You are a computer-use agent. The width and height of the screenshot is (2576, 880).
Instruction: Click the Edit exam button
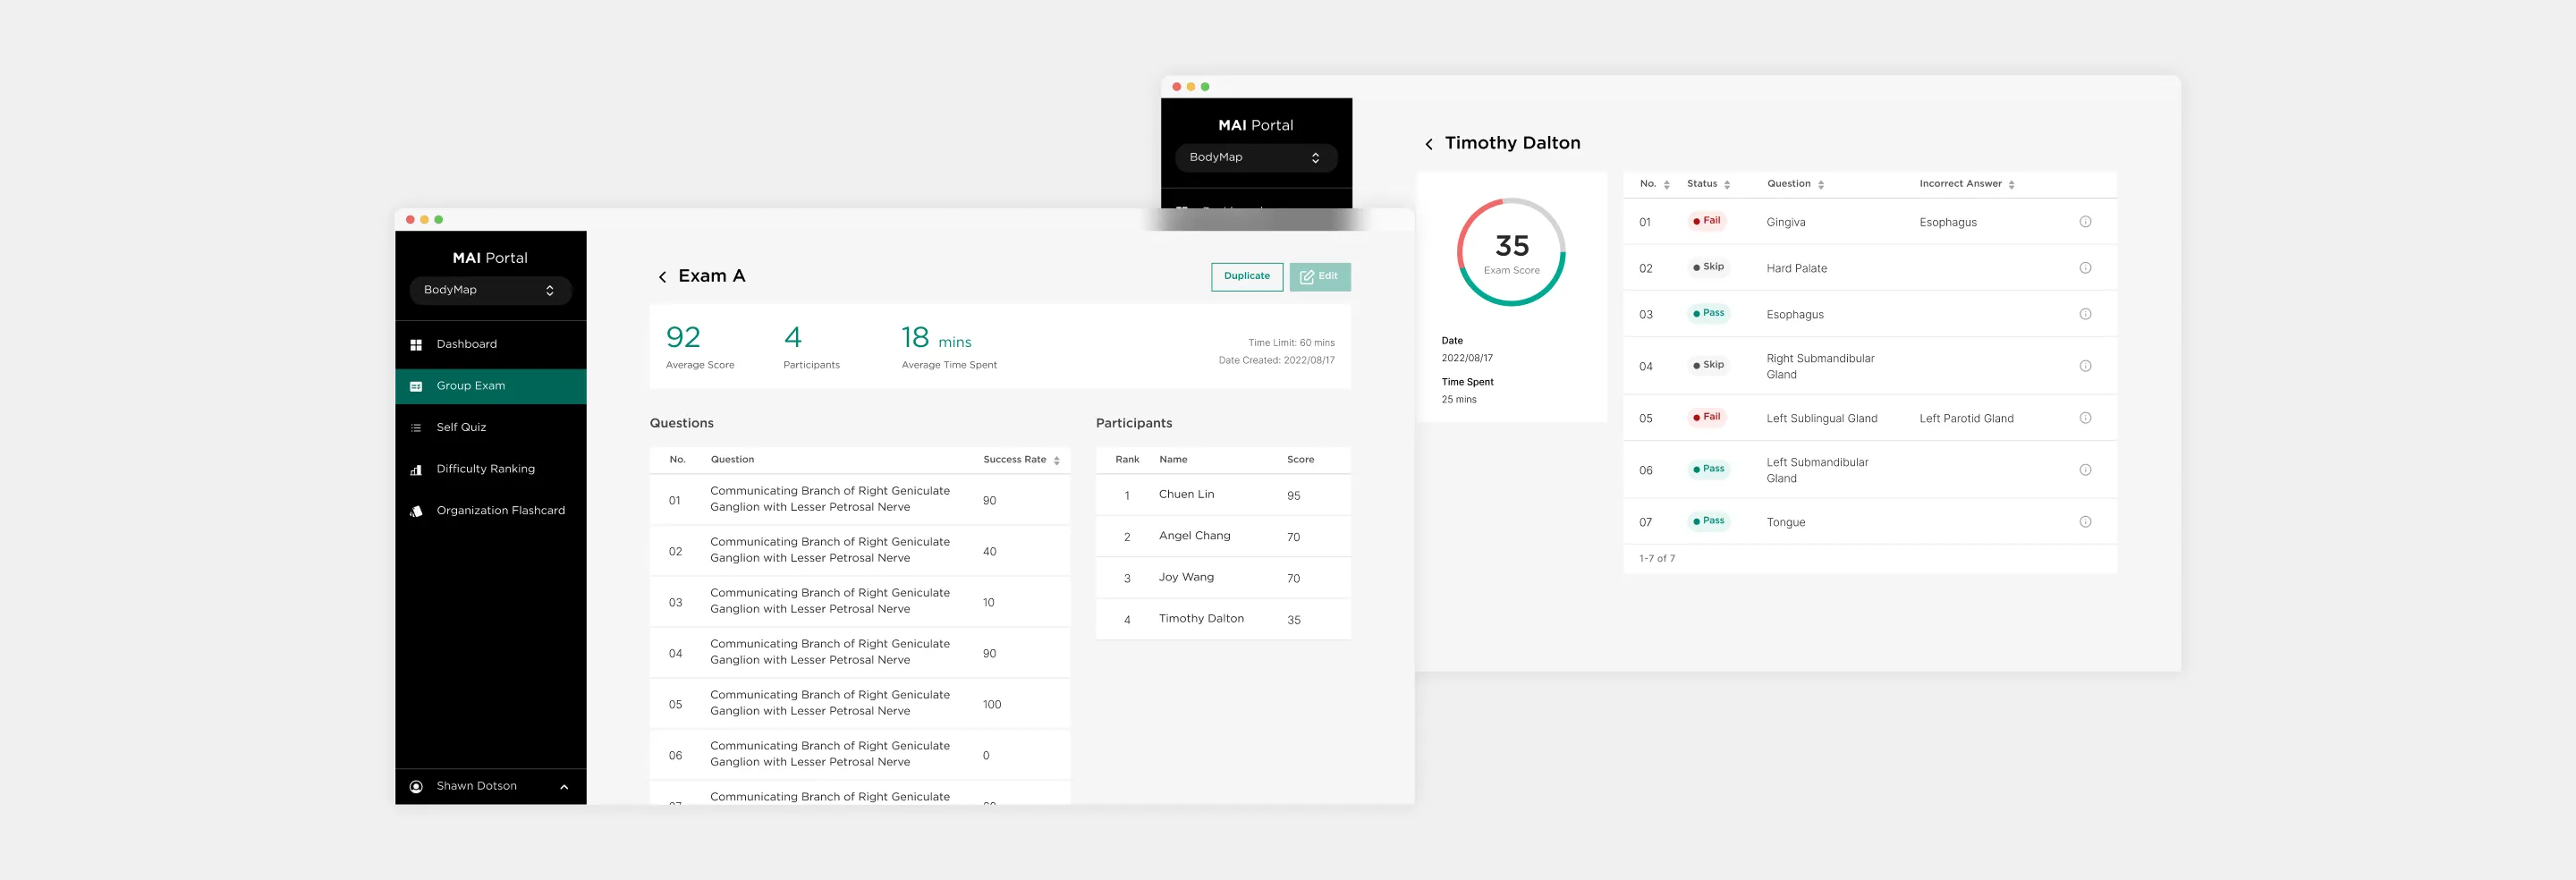tap(1319, 277)
